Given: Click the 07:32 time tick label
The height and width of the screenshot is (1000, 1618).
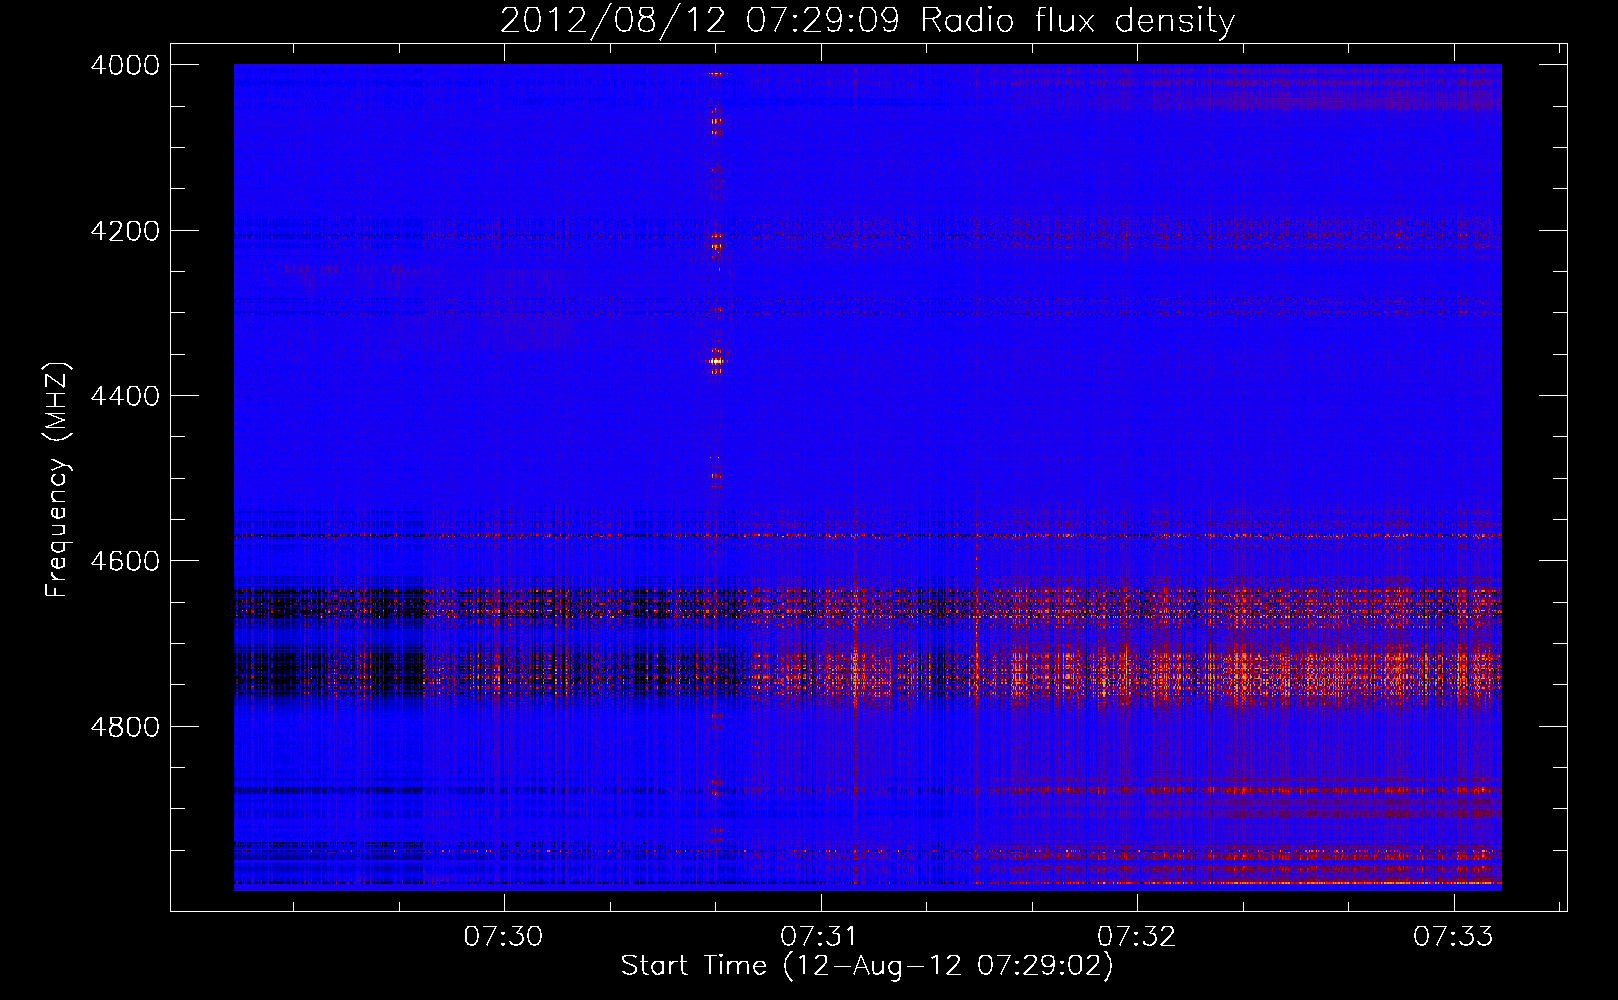Looking at the screenshot, I should click(1137, 936).
